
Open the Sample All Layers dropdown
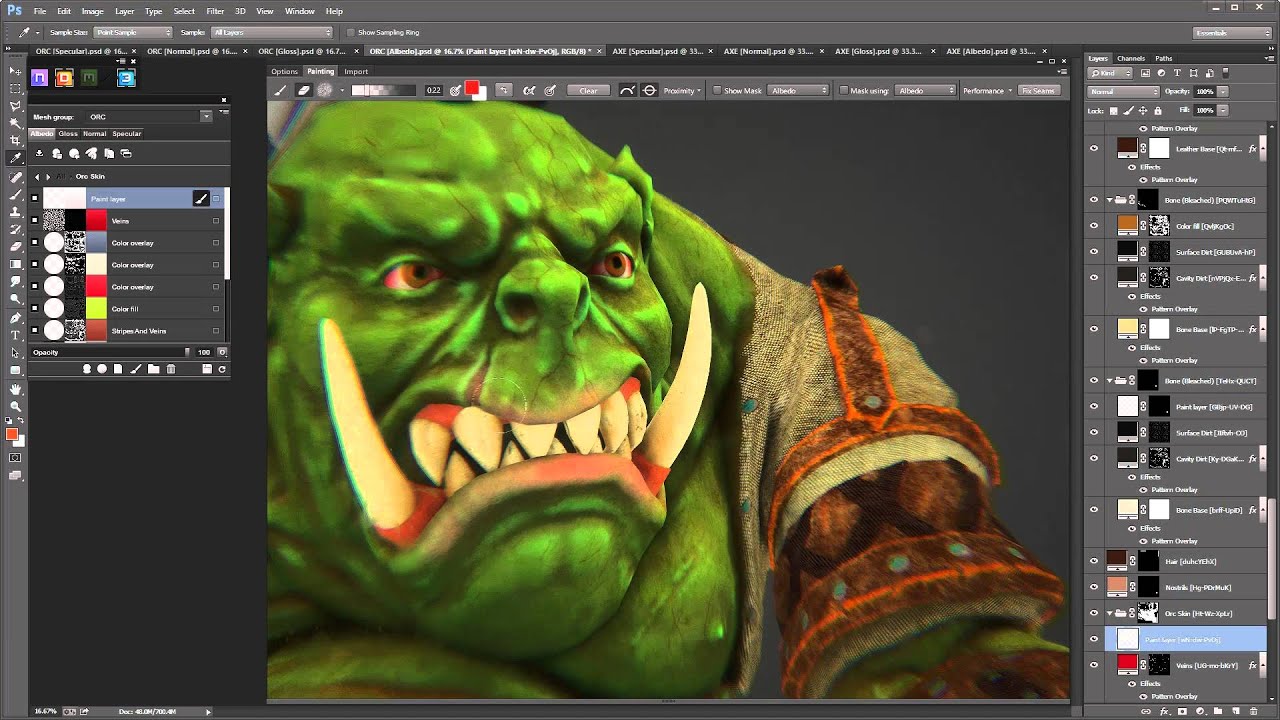(x=271, y=33)
